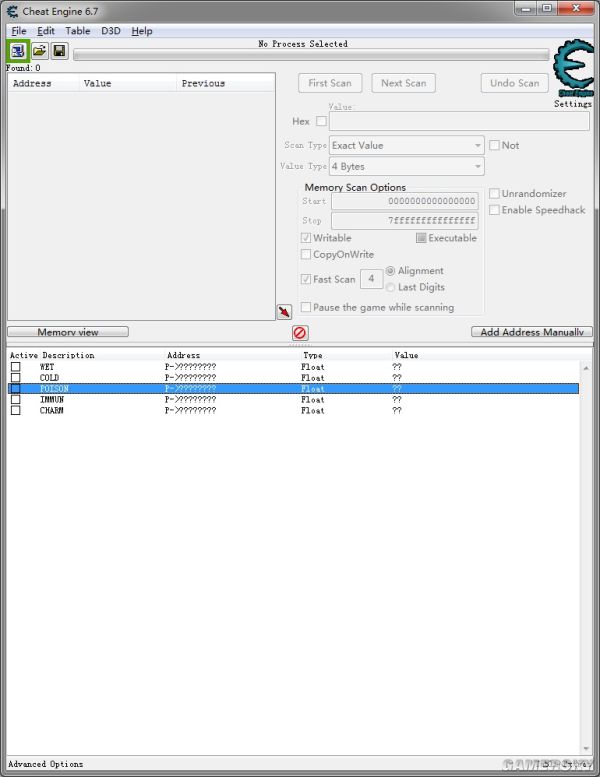Select the POISON row description
This screenshot has width=600, height=777.
(54, 388)
